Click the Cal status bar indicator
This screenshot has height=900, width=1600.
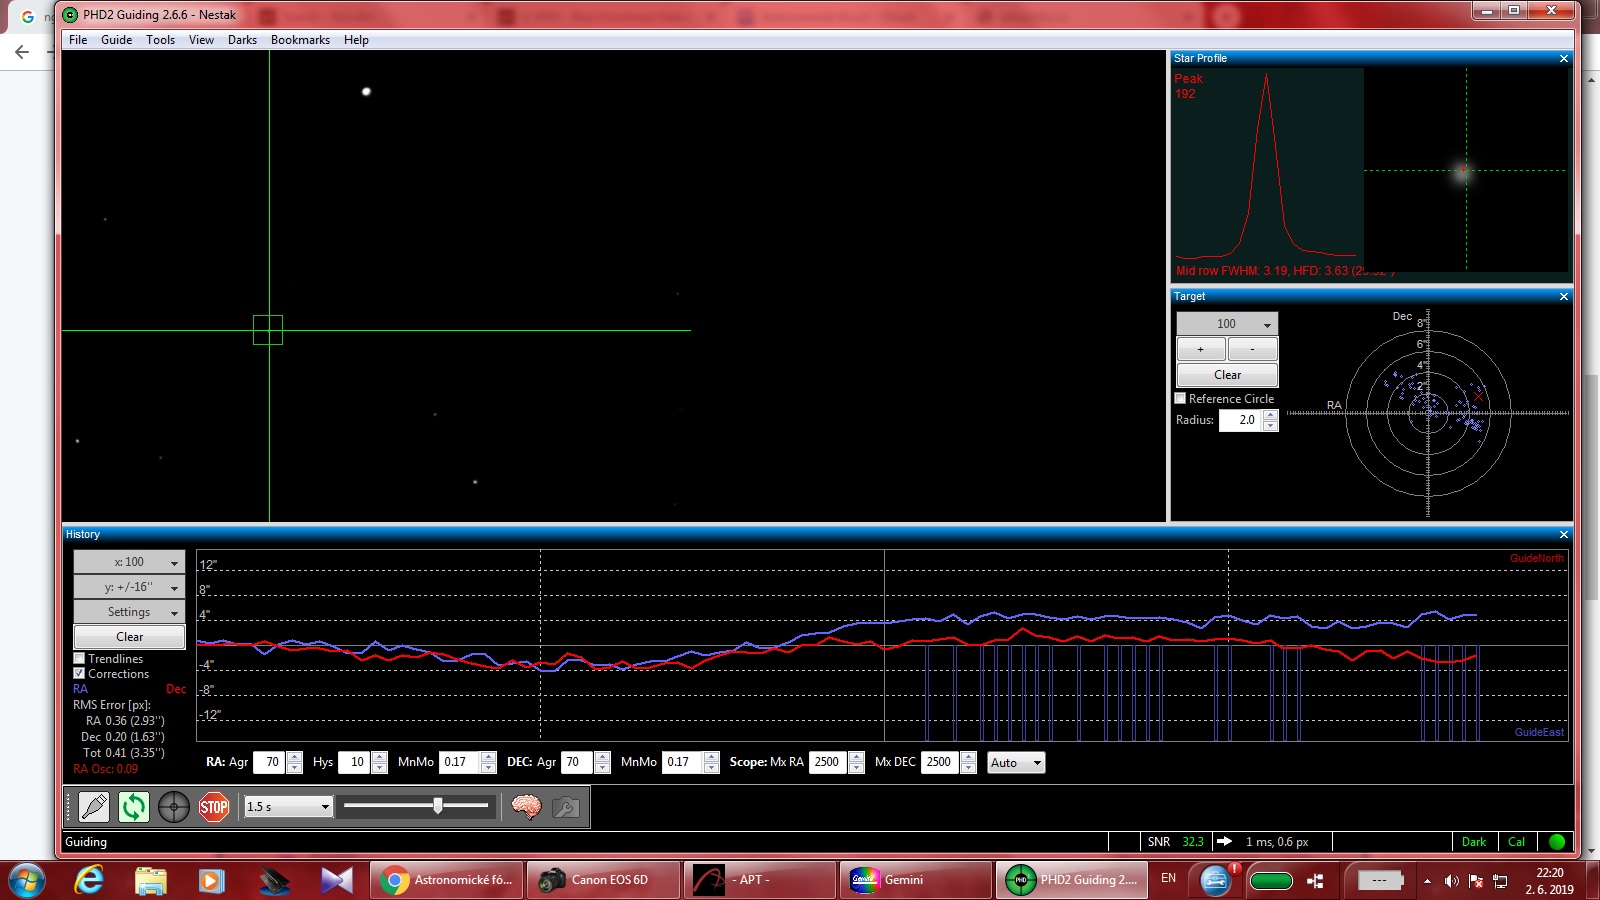(1516, 842)
